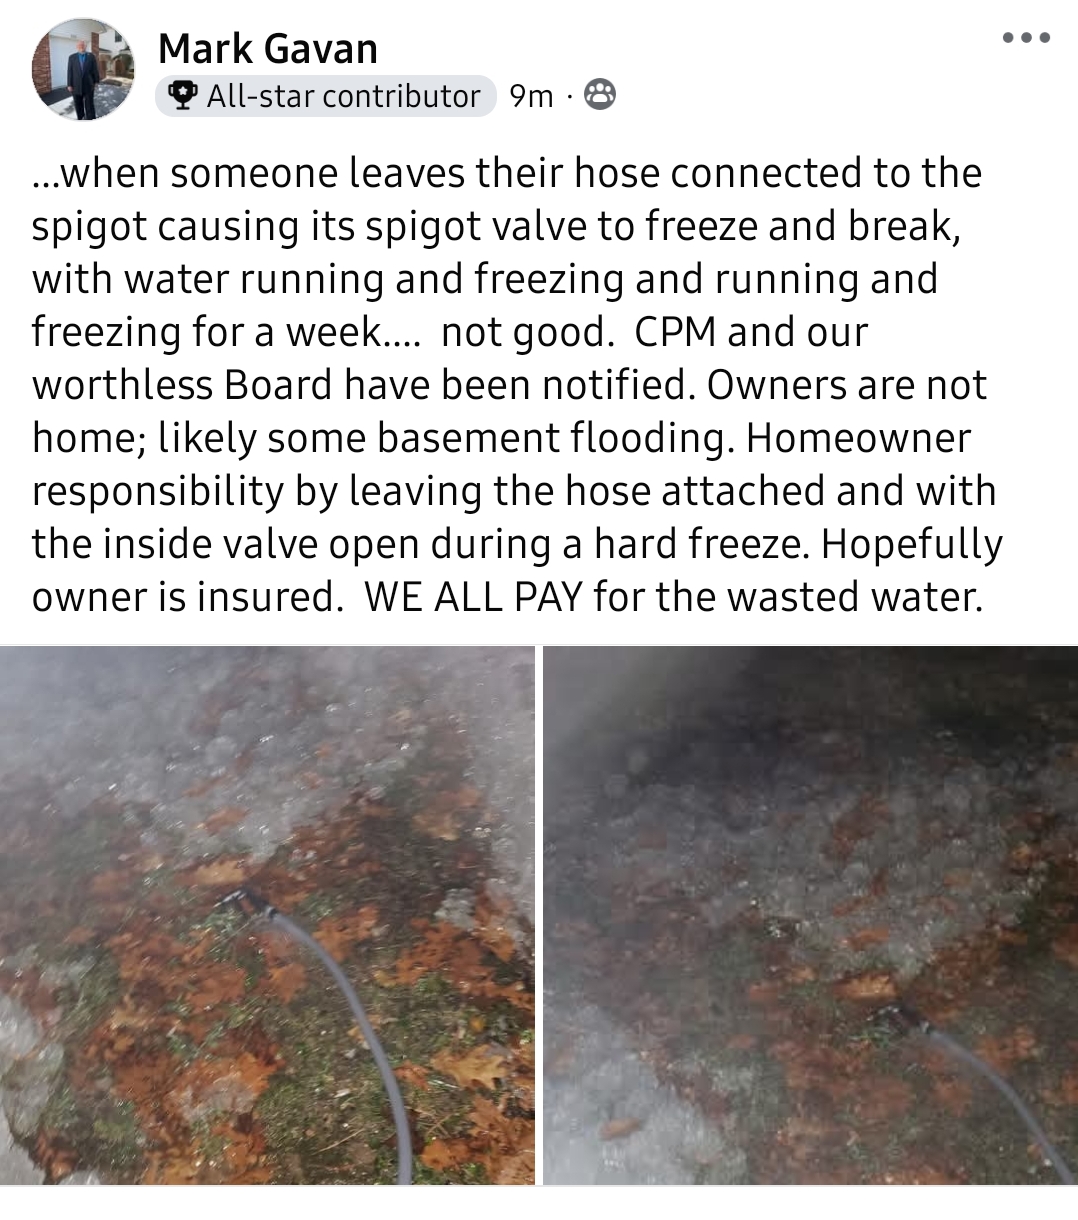
Task: Open the left photo of frozen hose
Action: pos(267,915)
